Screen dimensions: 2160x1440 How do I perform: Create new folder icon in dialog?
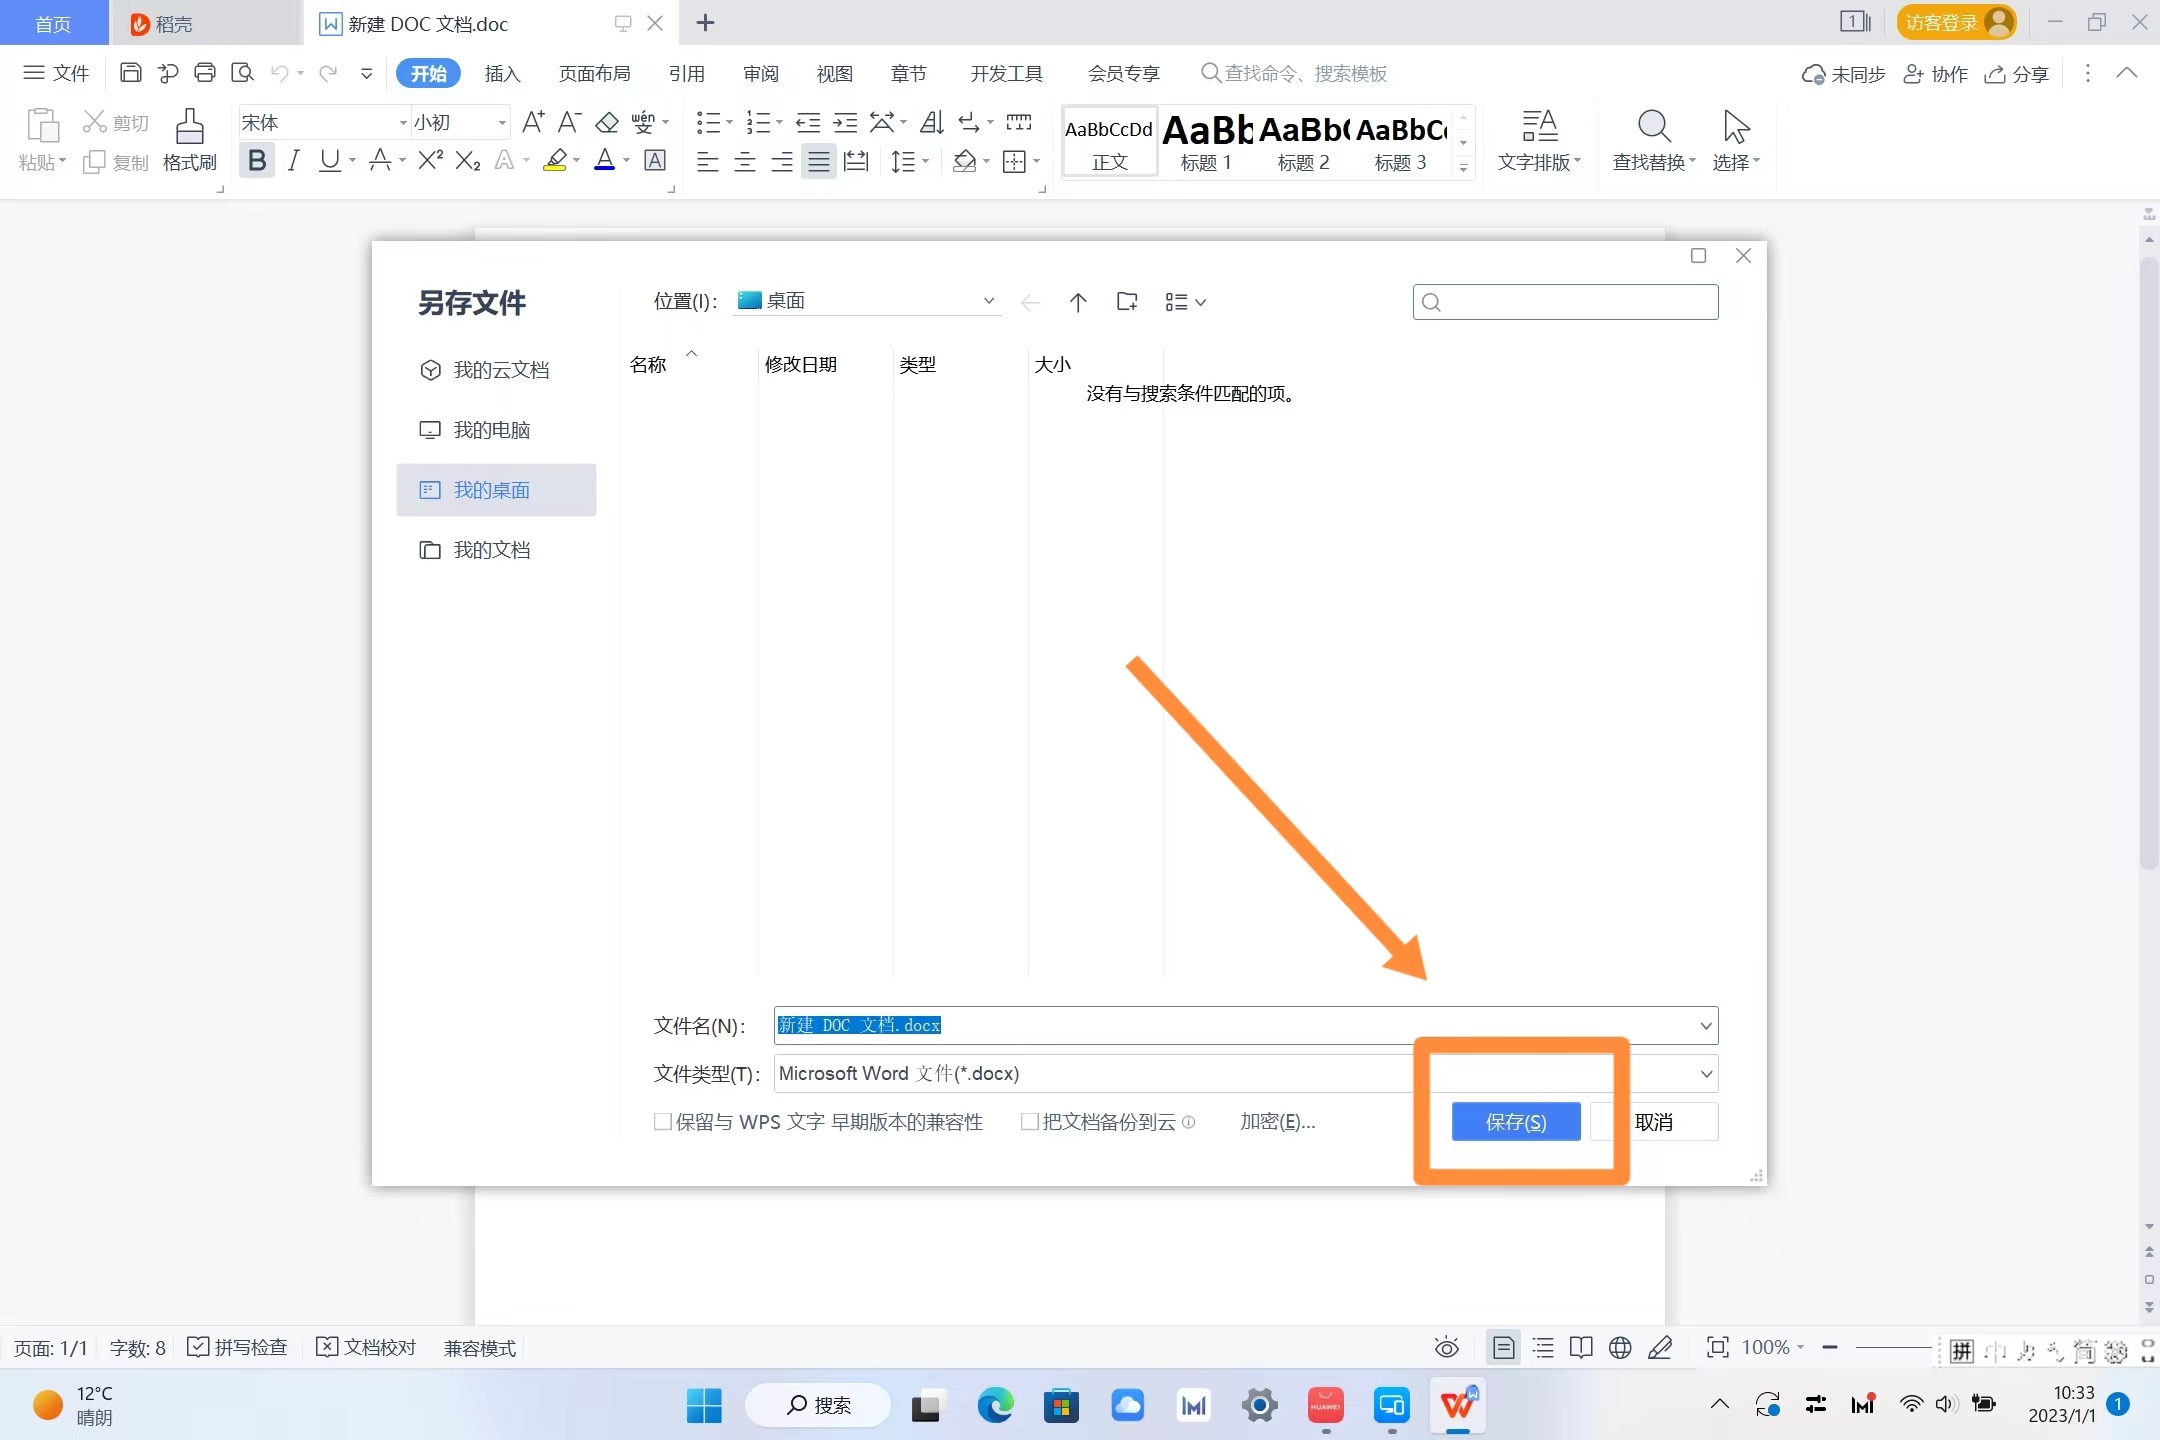[1127, 302]
